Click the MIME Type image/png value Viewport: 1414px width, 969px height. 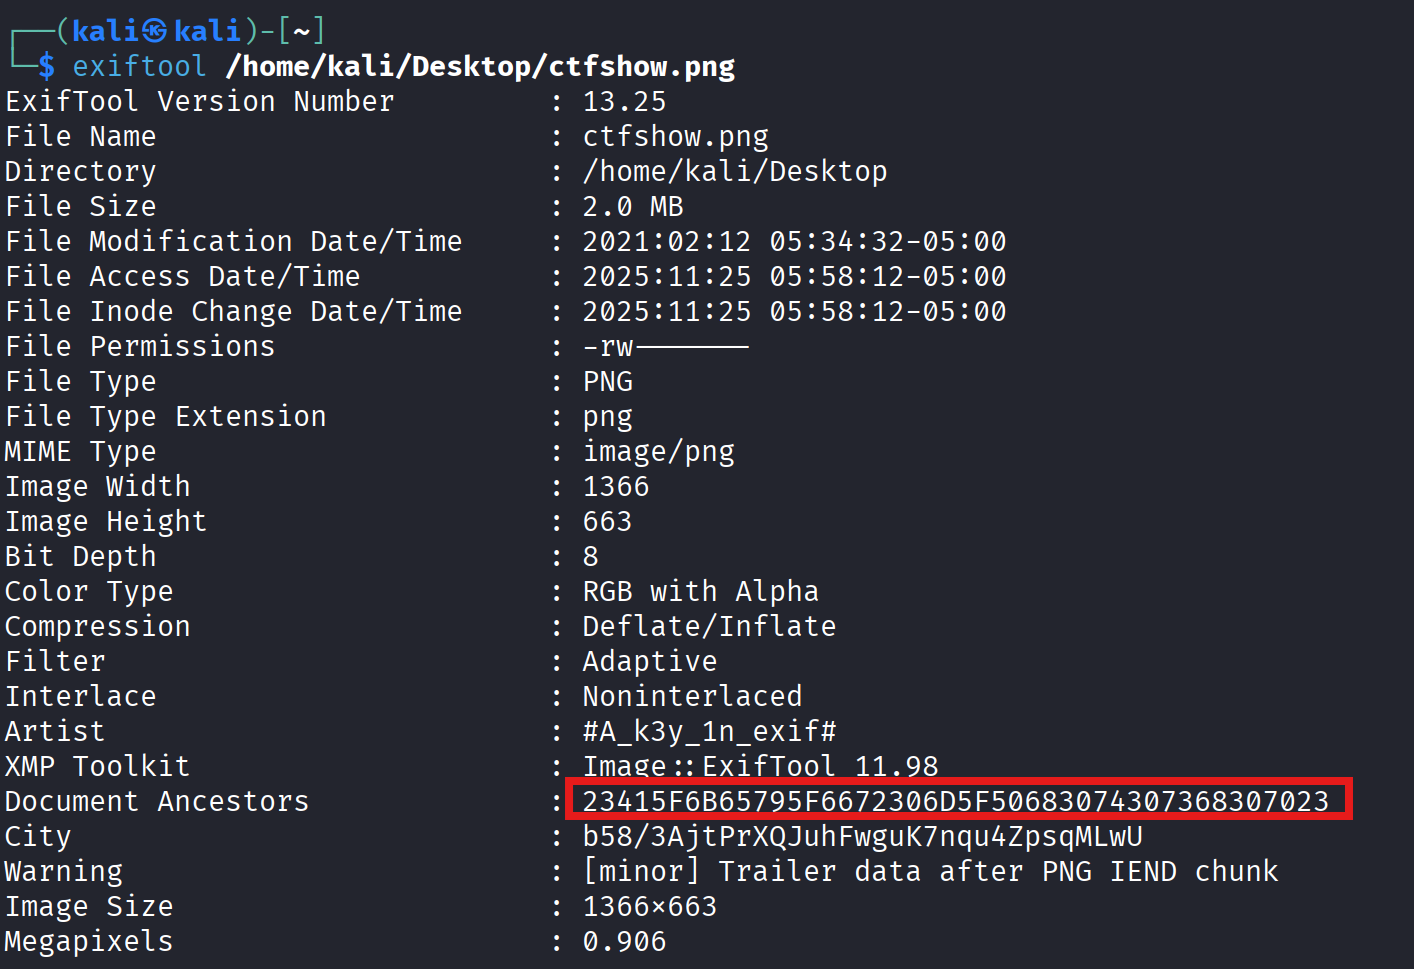[x=658, y=451]
